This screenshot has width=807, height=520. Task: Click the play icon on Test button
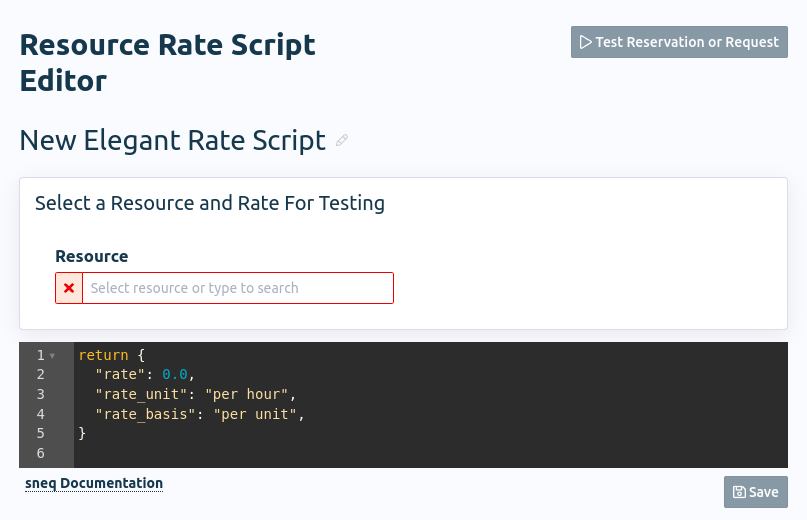point(585,42)
